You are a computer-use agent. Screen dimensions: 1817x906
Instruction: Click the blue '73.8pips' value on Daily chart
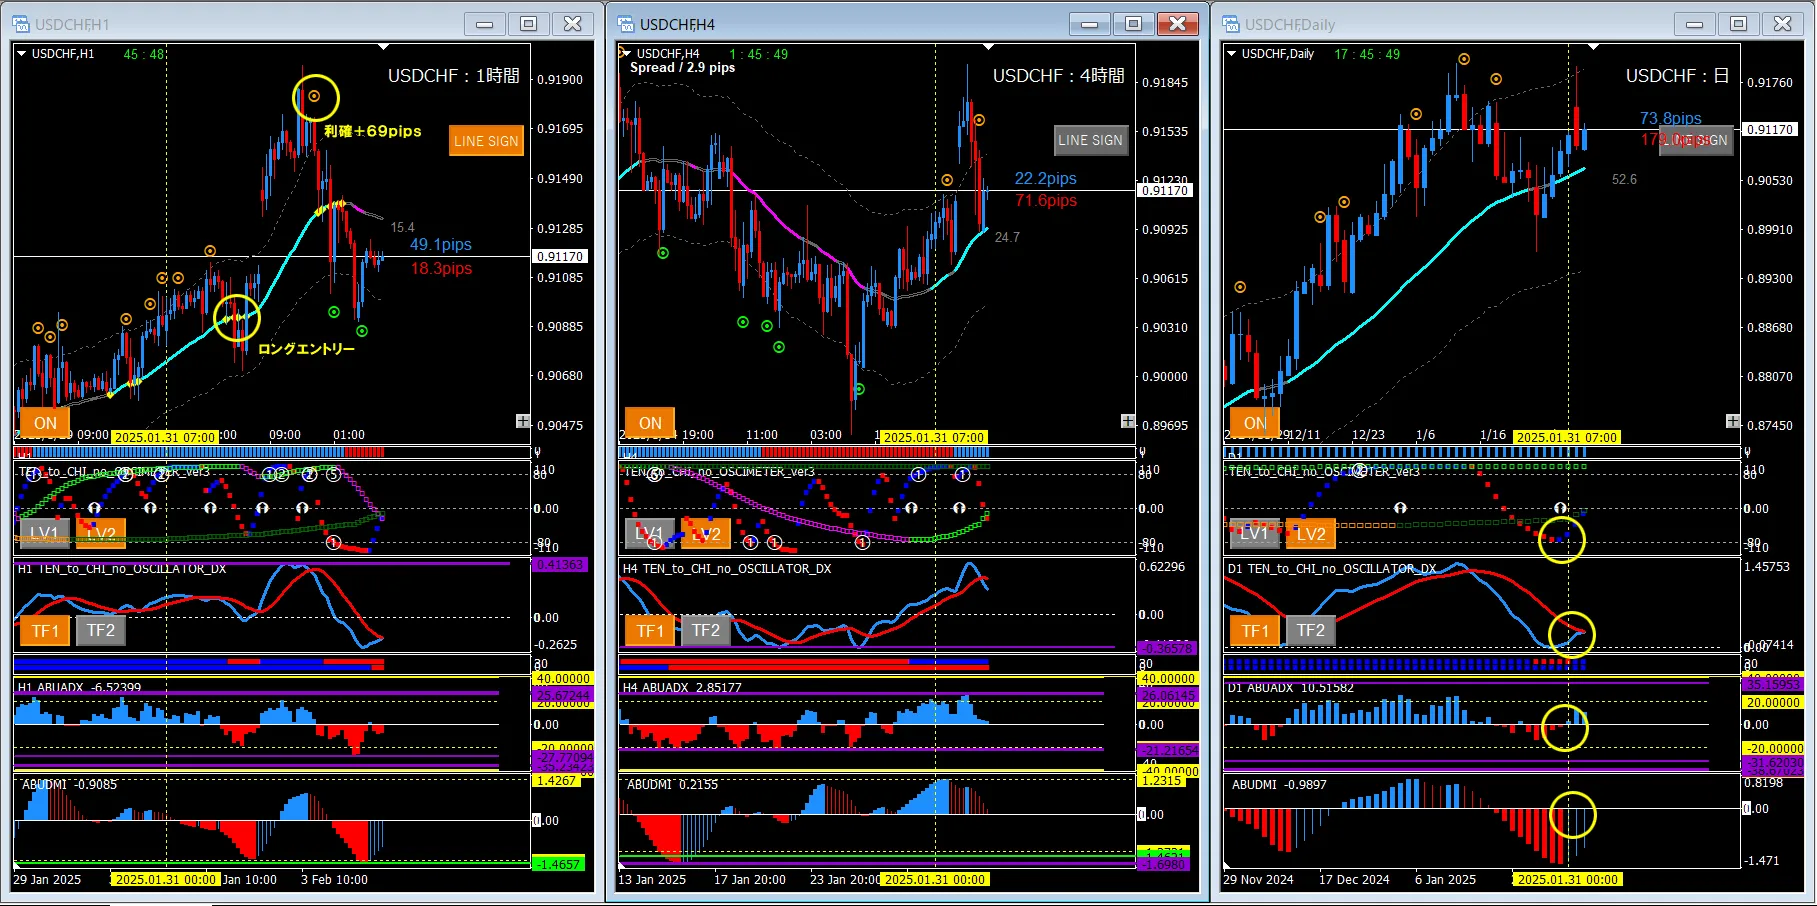pos(1670,119)
